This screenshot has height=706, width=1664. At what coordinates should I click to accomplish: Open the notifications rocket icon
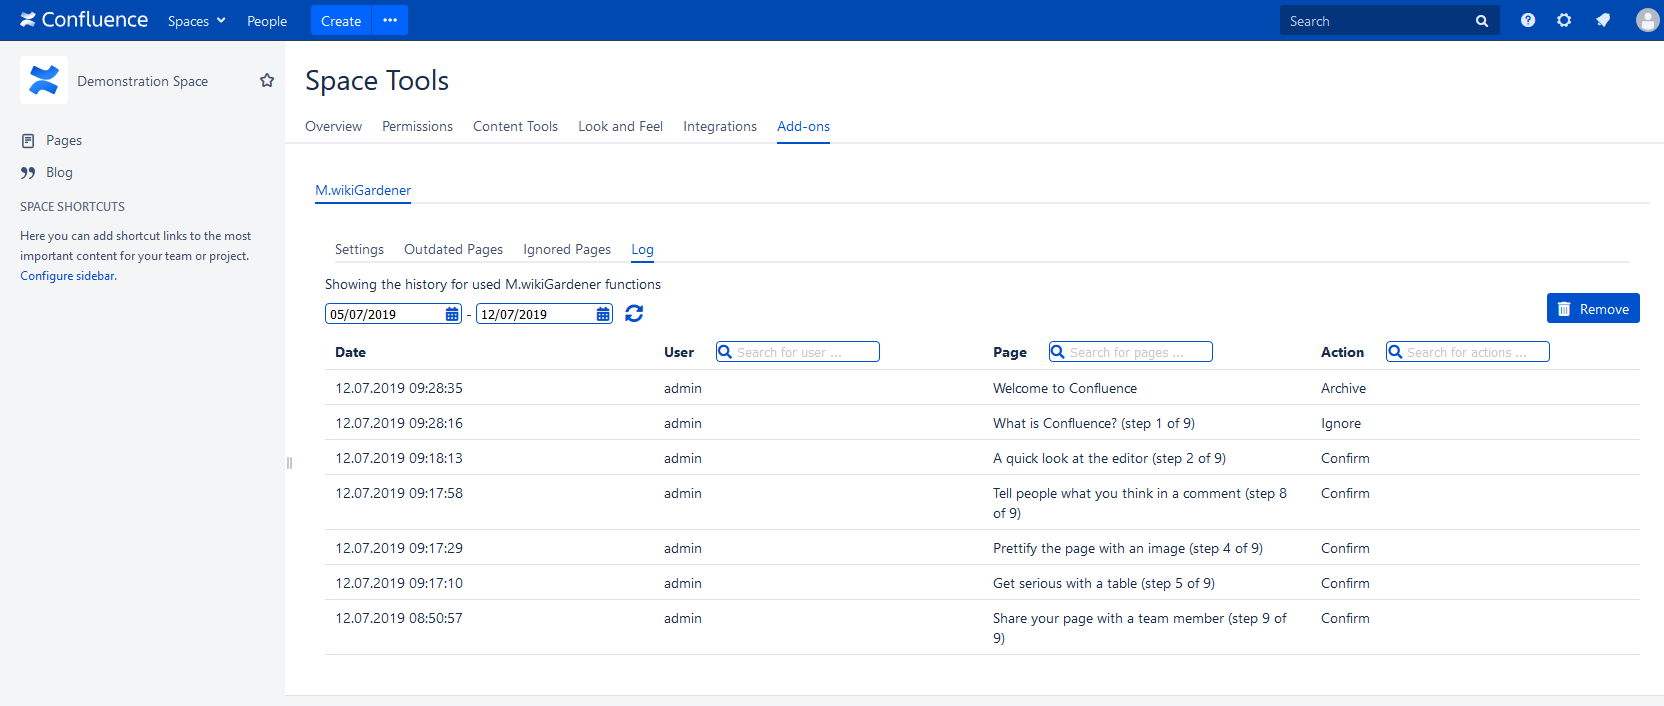1603,20
